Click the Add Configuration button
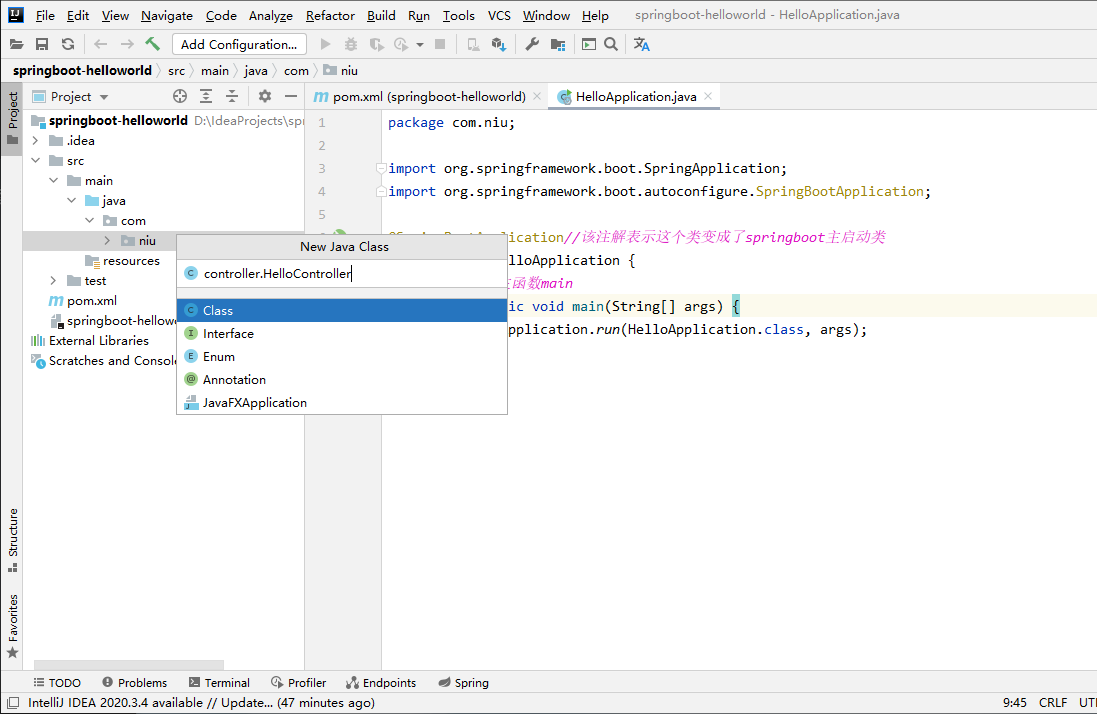1097x714 pixels. point(239,44)
